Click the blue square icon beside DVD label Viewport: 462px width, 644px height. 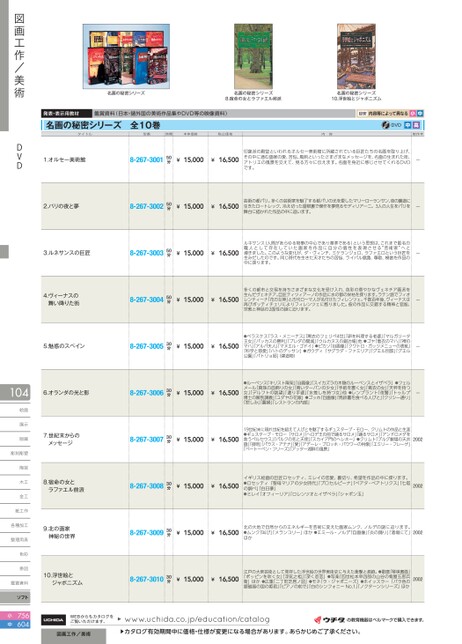point(408,125)
